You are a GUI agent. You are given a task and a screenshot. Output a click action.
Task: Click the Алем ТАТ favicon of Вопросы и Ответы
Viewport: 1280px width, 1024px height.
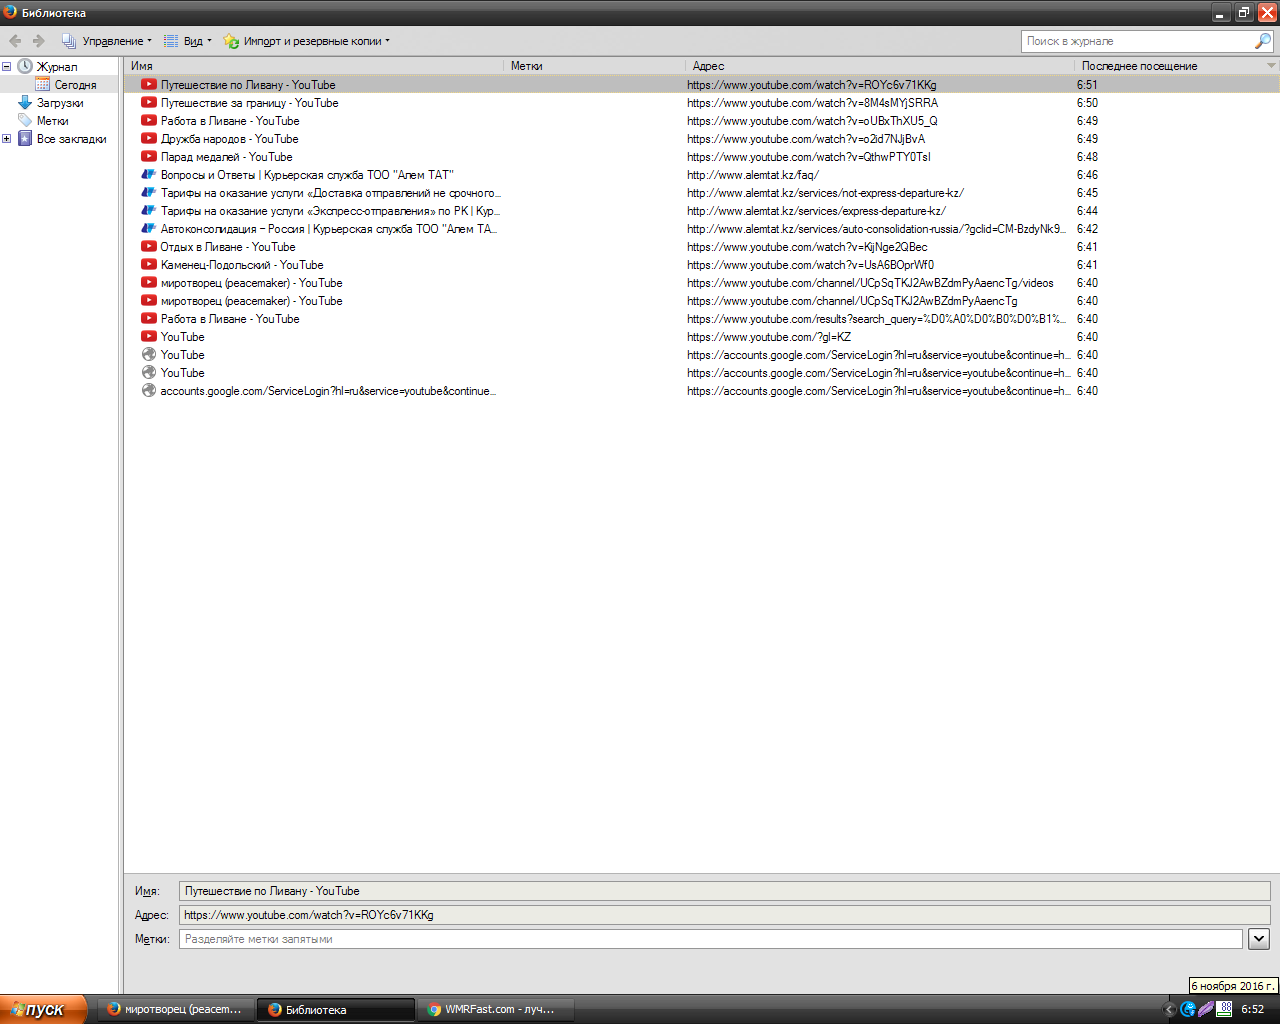149,175
